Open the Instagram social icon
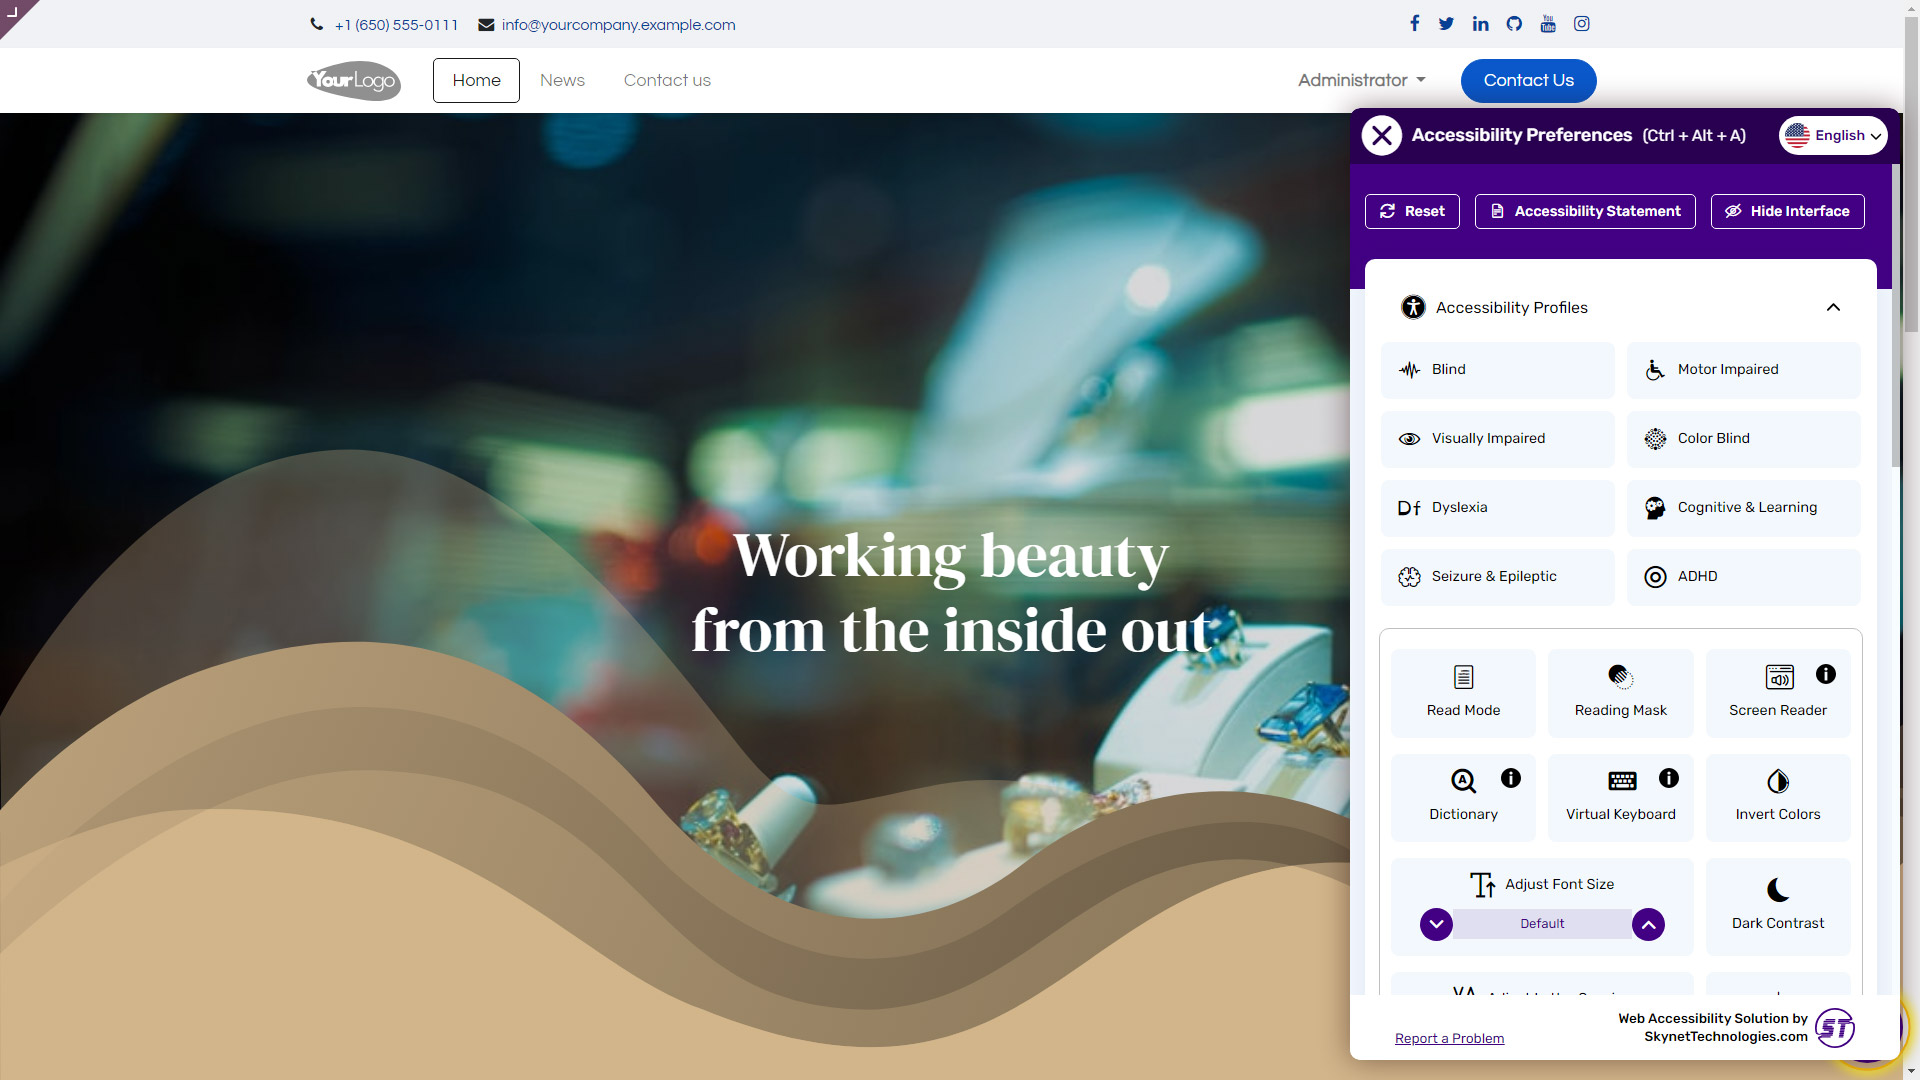Screen dimensions: 1920x1080 click(1581, 24)
